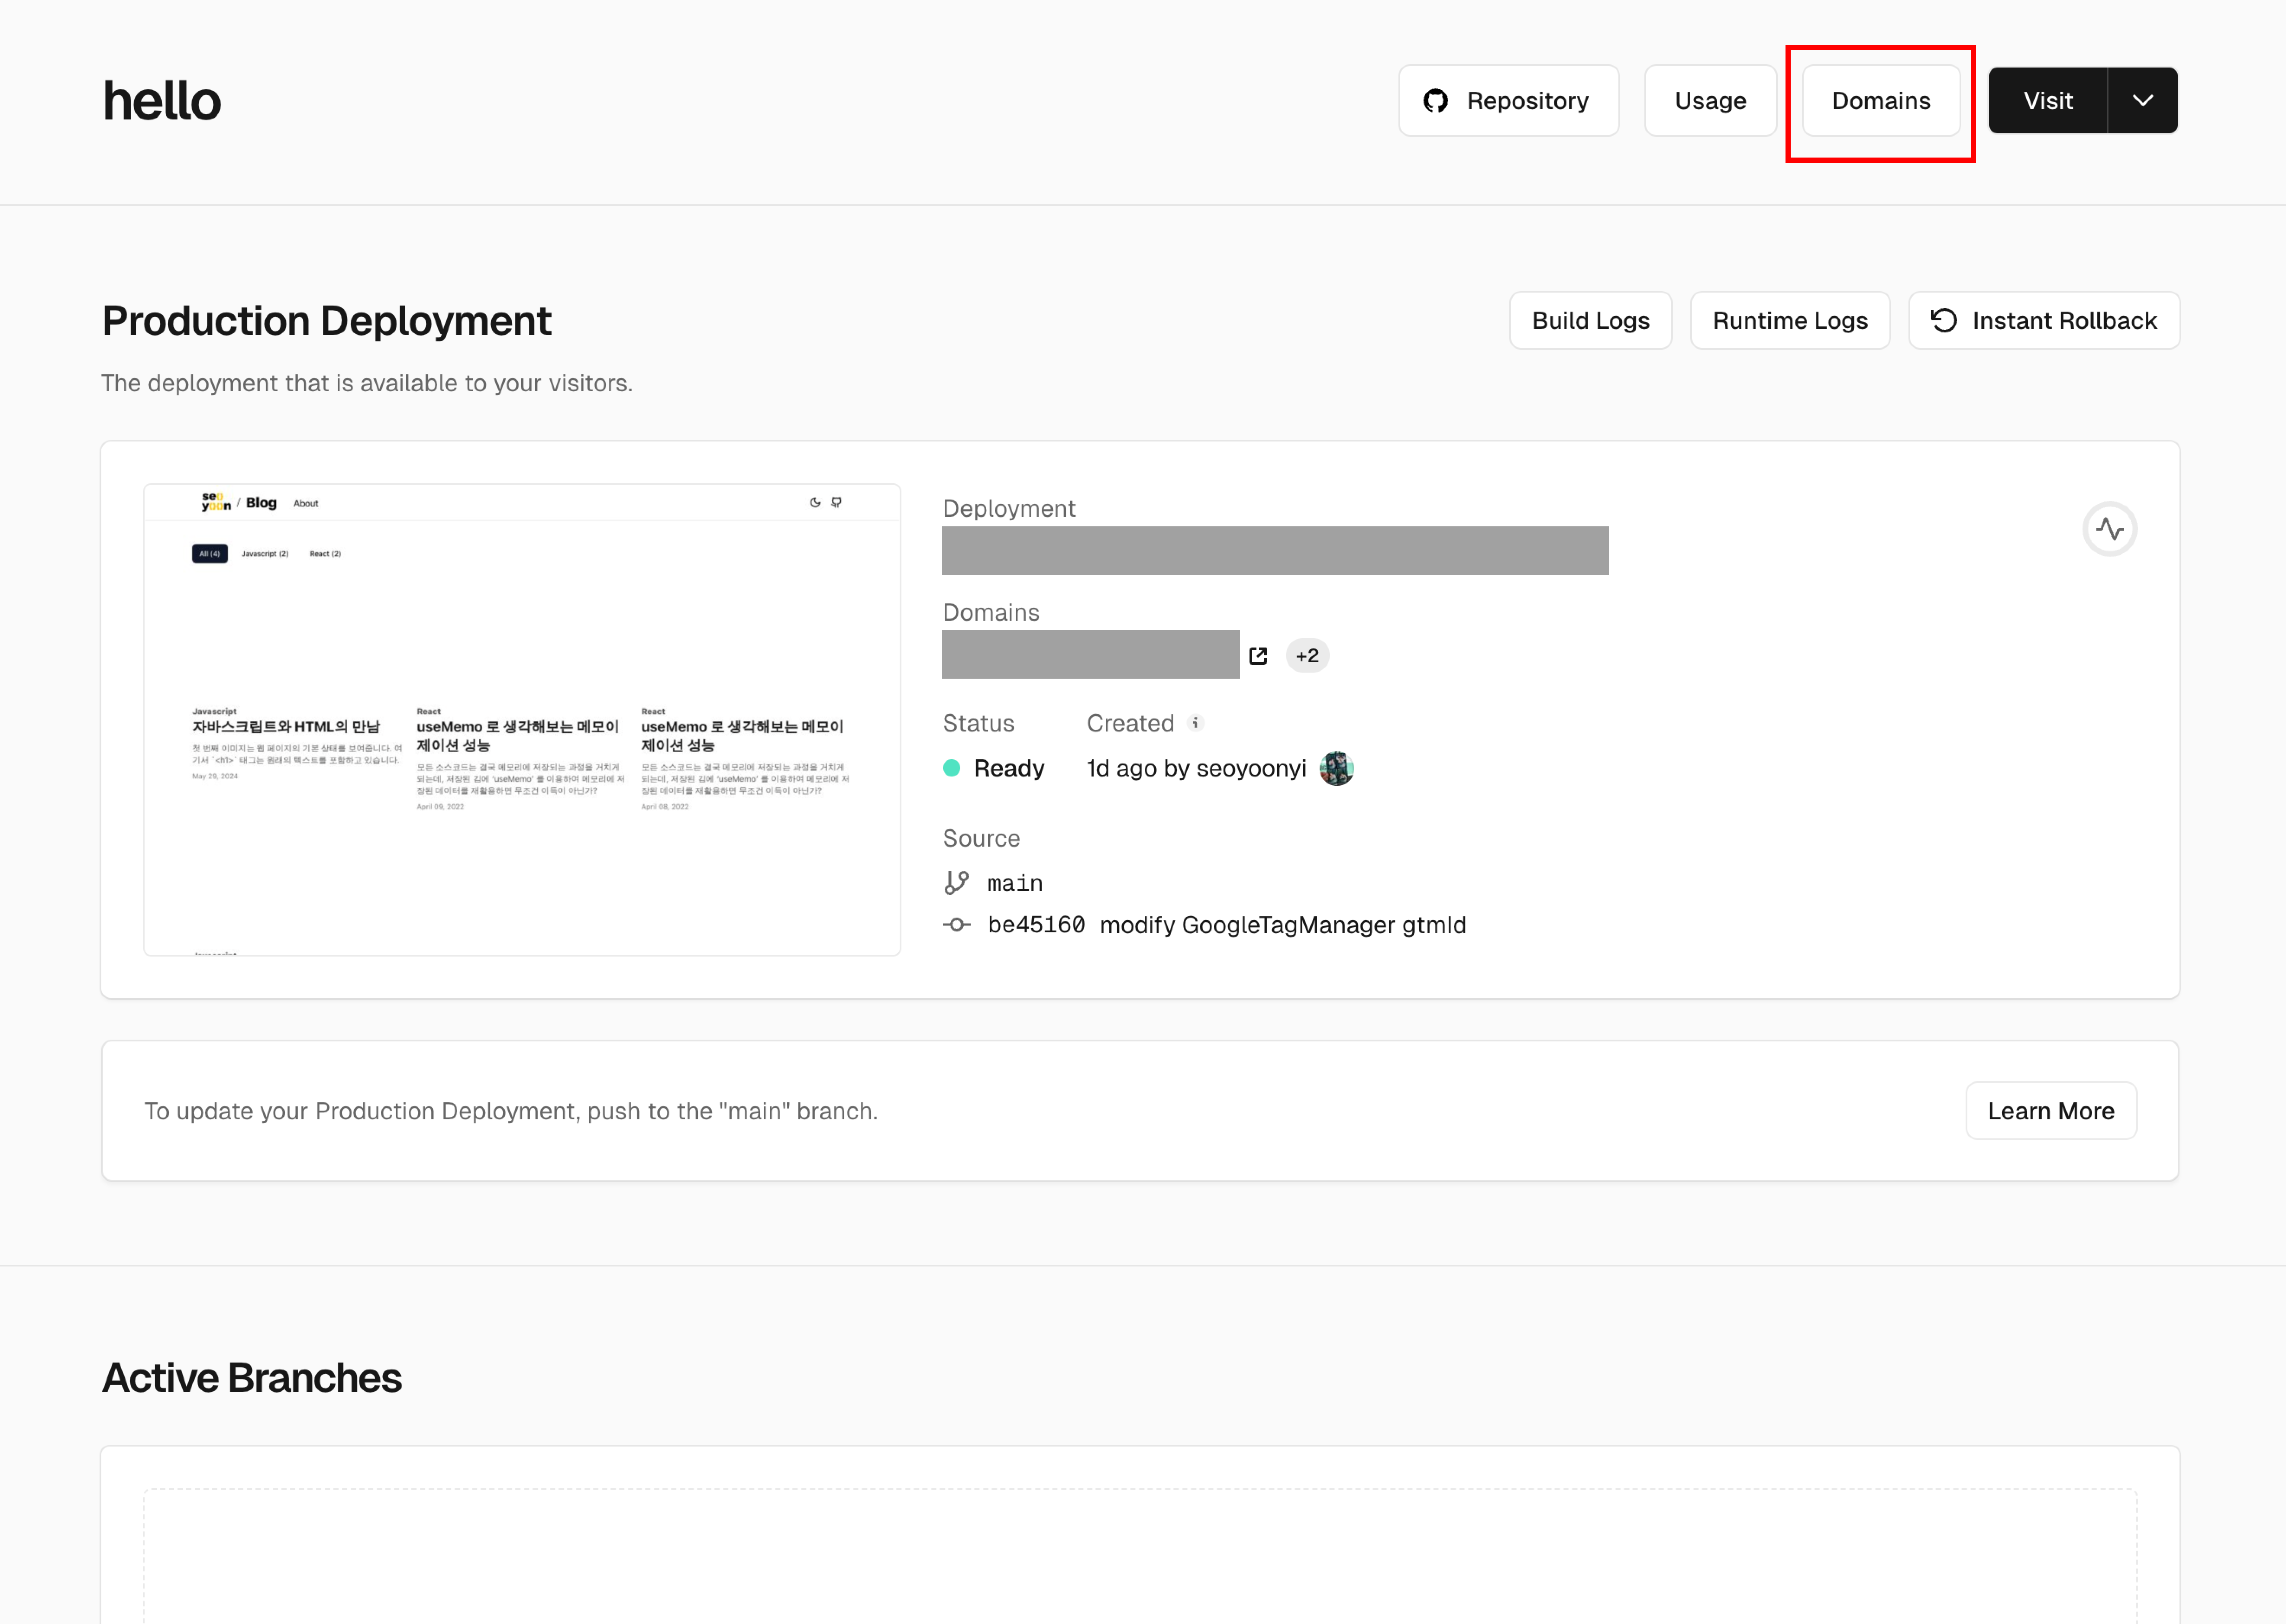Click the Instant Rollback button

point(2044,320)
